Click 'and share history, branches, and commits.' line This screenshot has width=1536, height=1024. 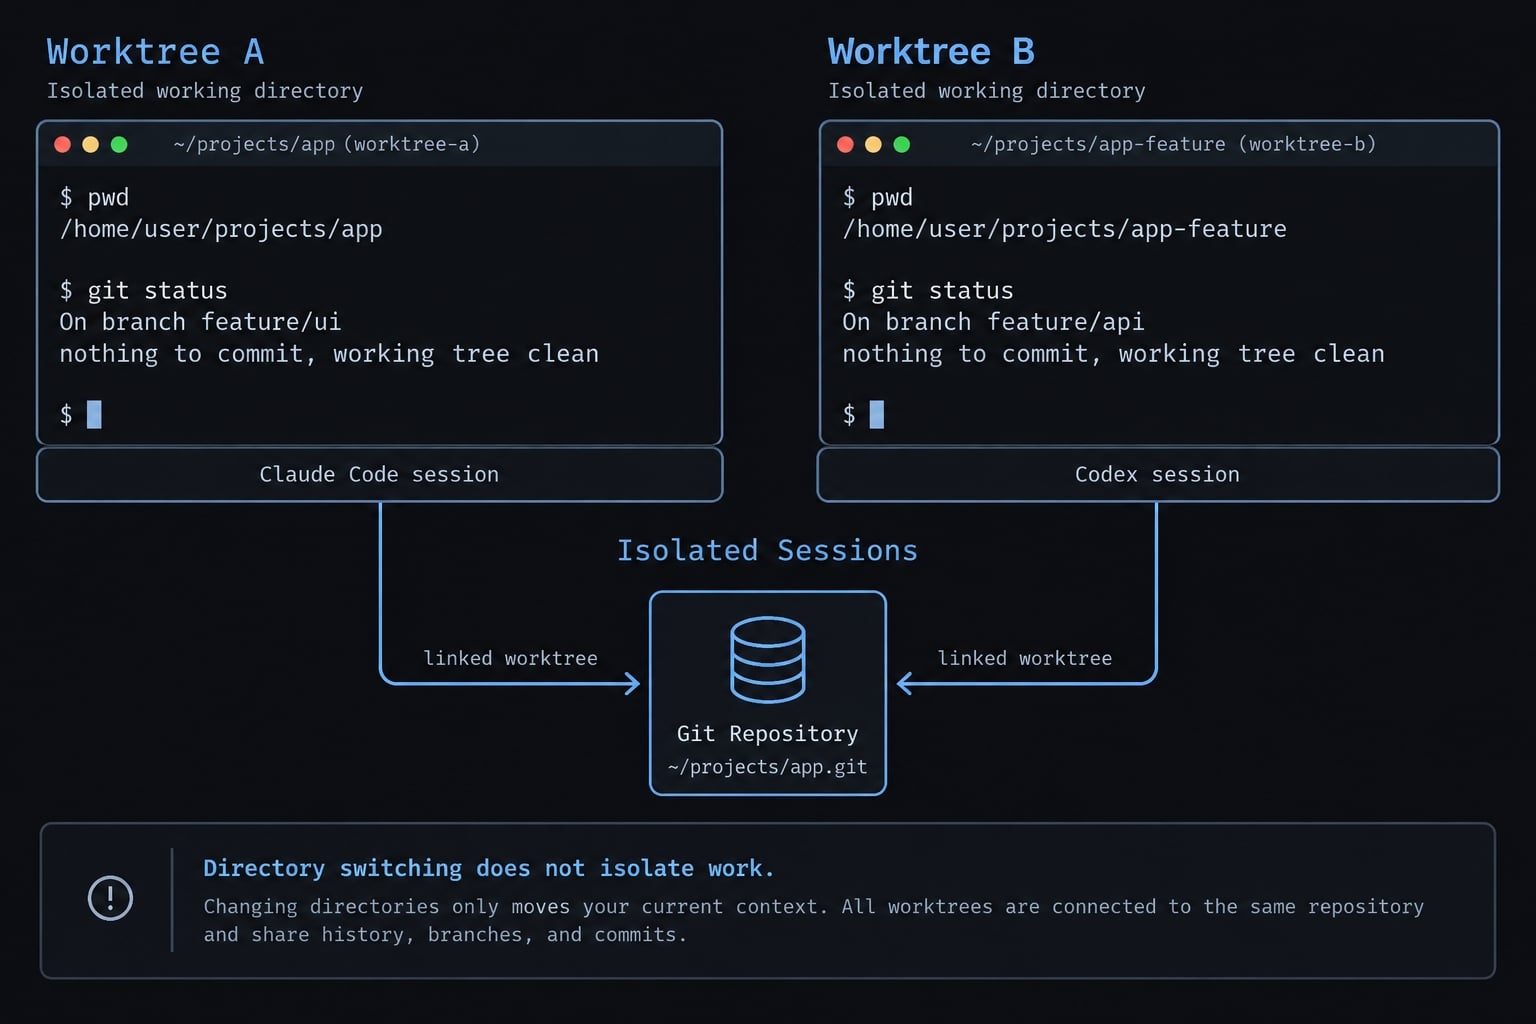pyautogui.click(x=445, y=935)
